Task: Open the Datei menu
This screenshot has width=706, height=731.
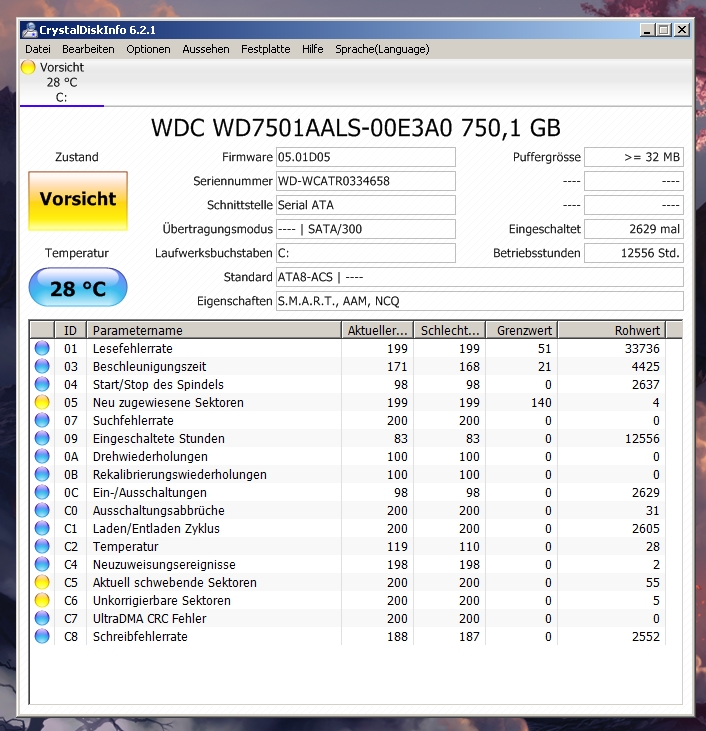Action: (x=38, y=49)
